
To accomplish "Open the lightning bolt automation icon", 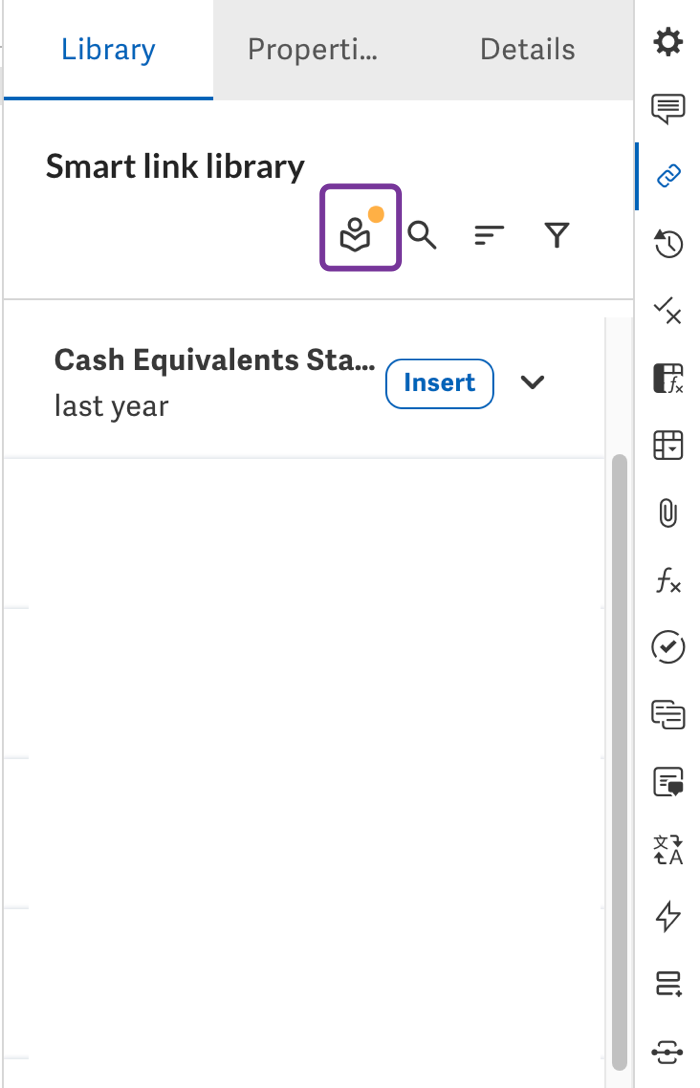I will pyautogui.click(x=667, y=916).
